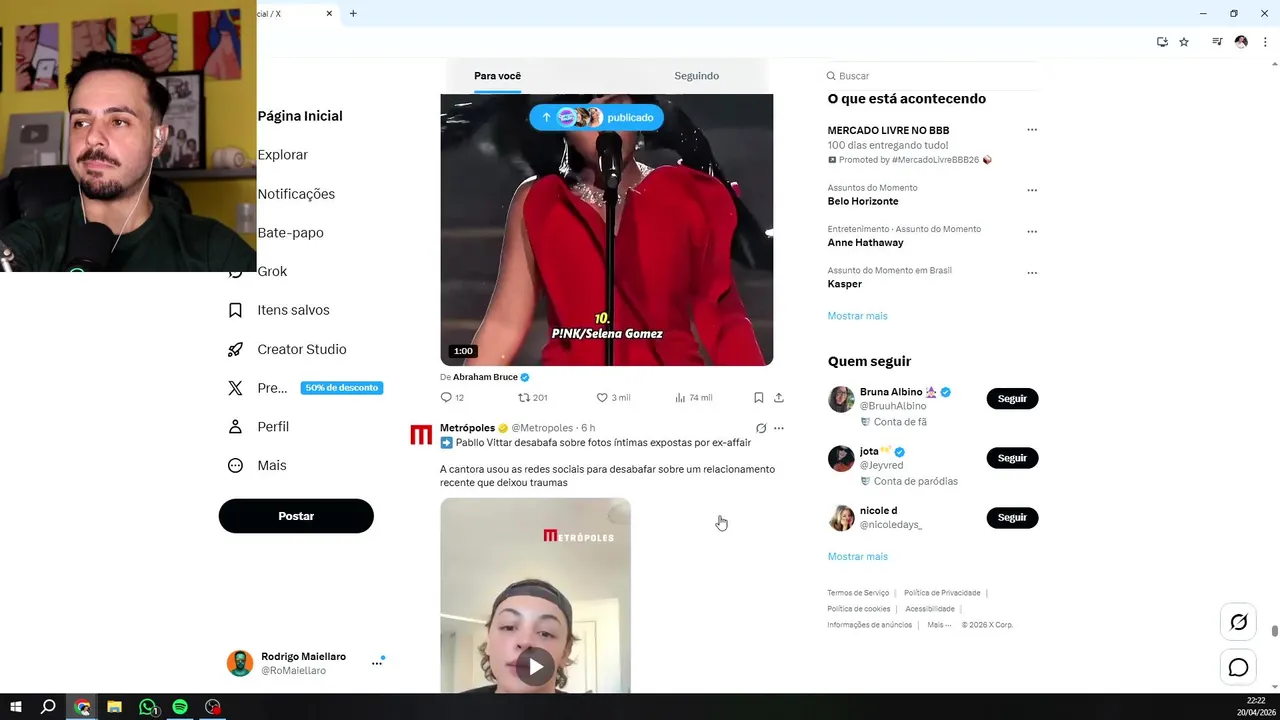Open Informações de anúncios link
The image size is (1280, 720).
tap(869, 625)
